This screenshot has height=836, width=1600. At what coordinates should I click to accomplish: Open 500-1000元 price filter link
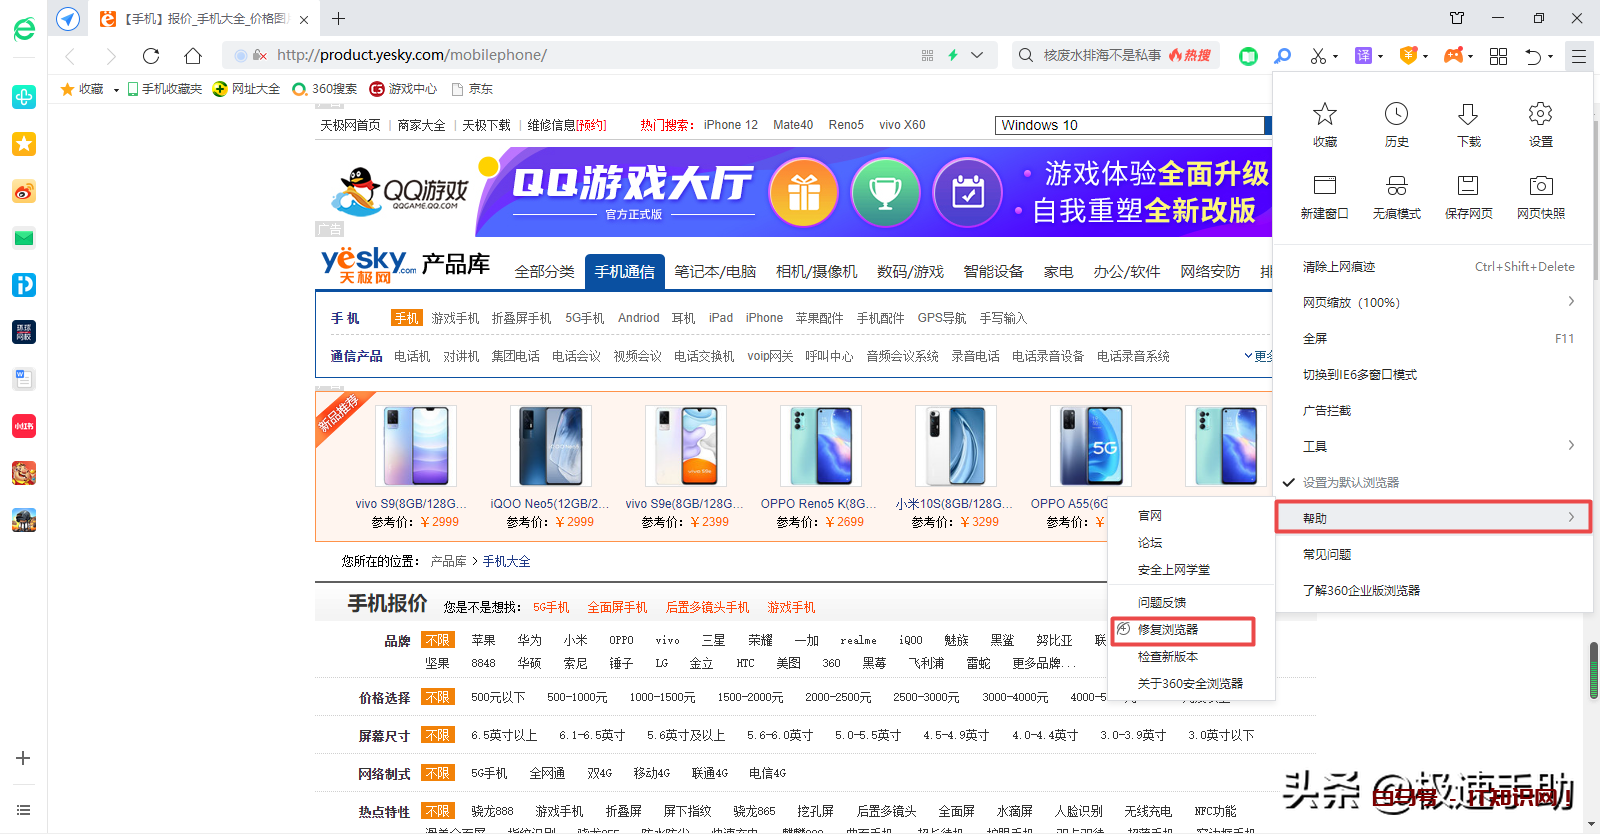click(577, 697)
